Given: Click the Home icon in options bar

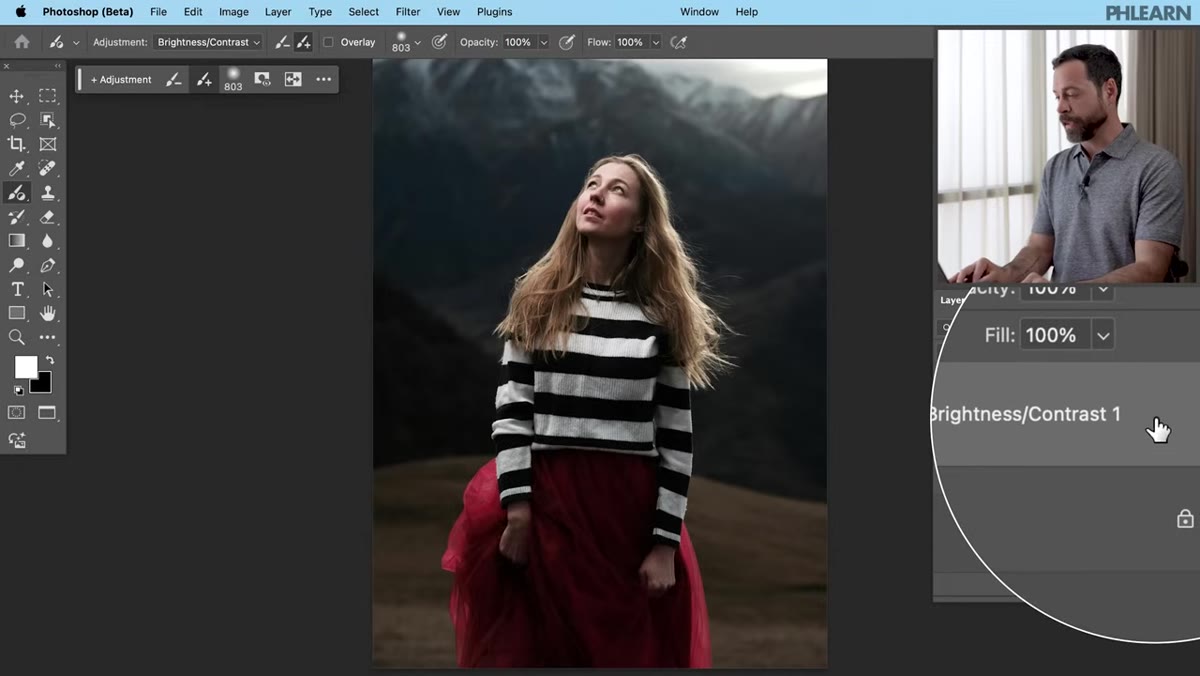Looking at the screenshot, I should coord(21,42).
